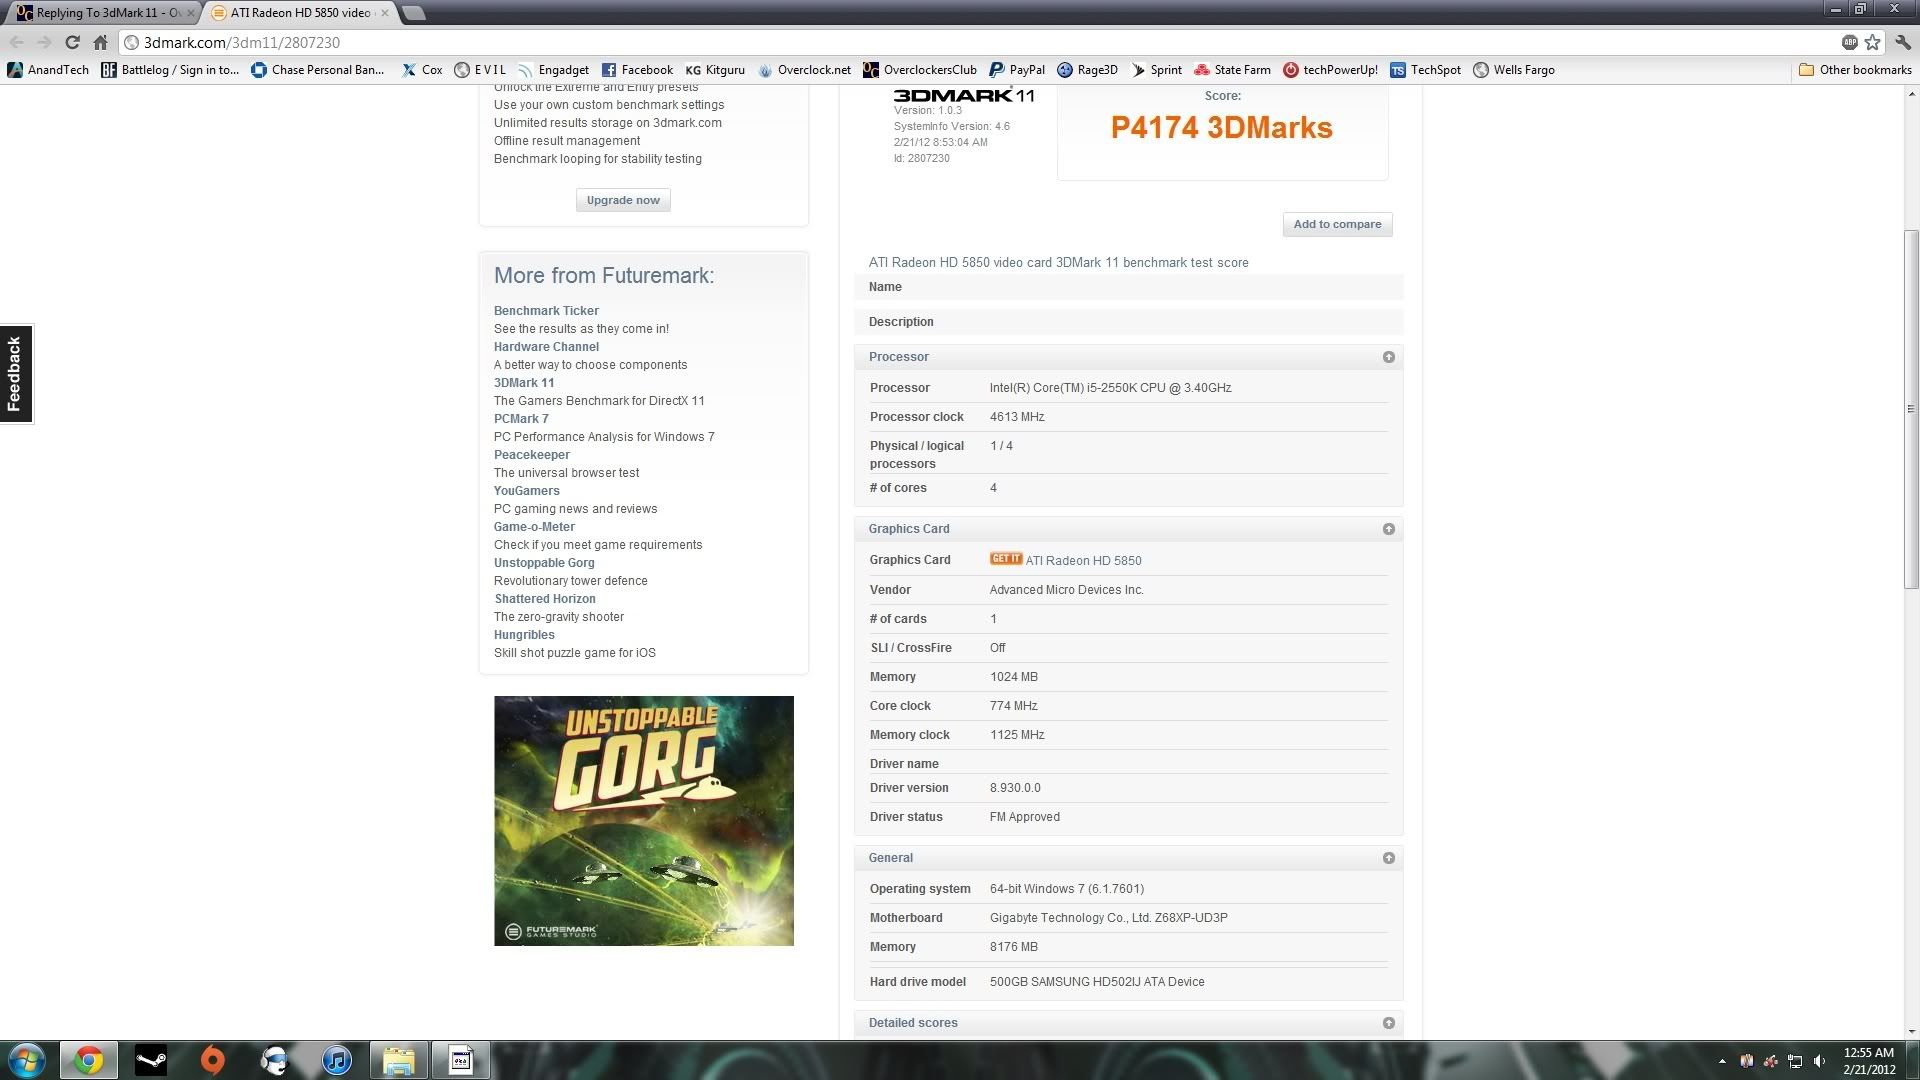Open the Benchmark Ticker link
This screenshot has height=1080, width=1920.
coord(546,311)
